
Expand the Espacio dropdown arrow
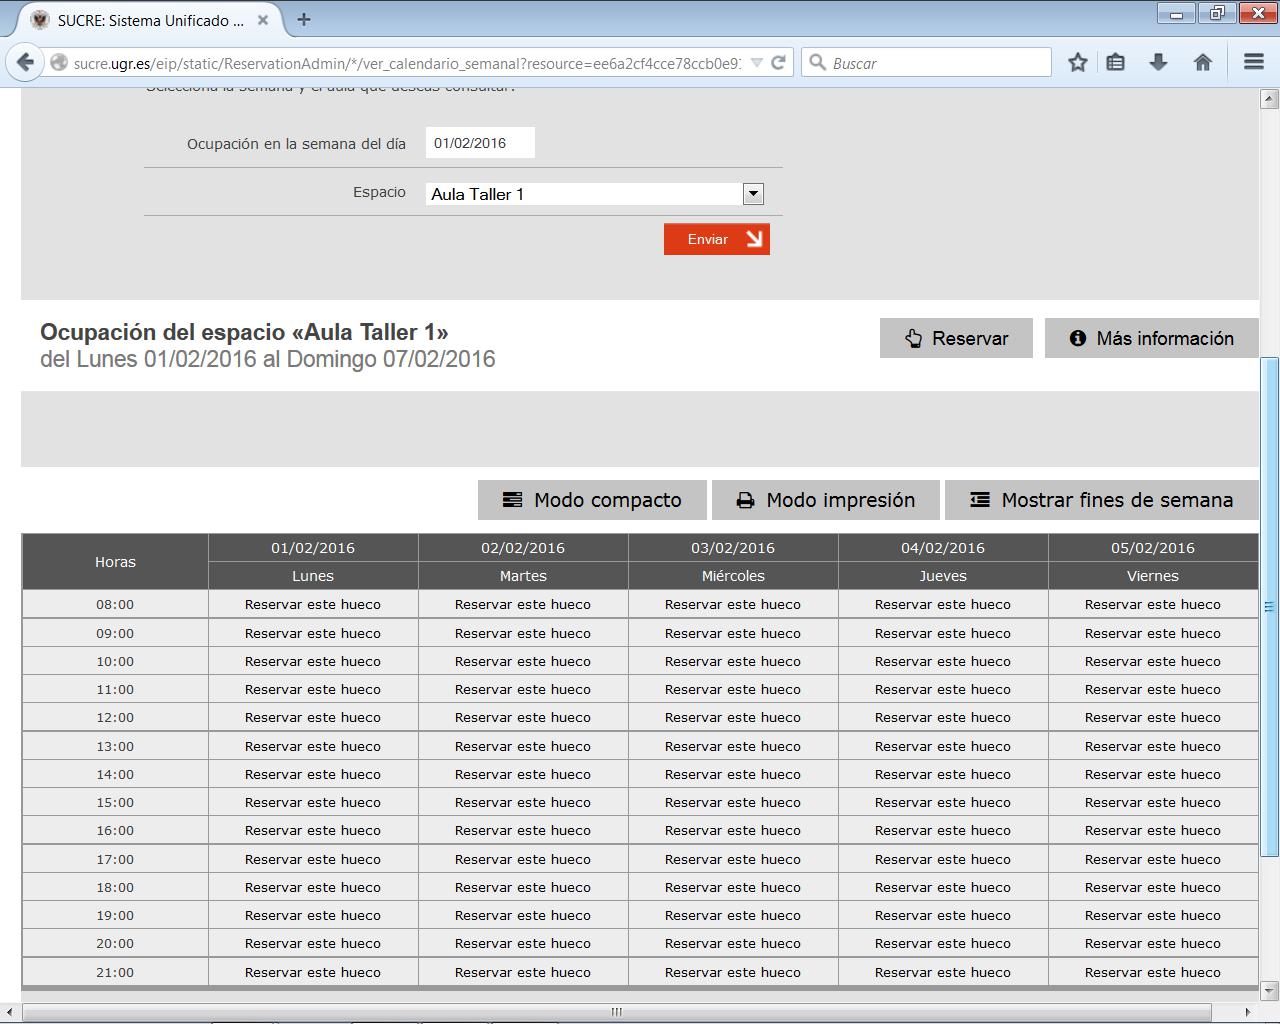tap(753, 194)
